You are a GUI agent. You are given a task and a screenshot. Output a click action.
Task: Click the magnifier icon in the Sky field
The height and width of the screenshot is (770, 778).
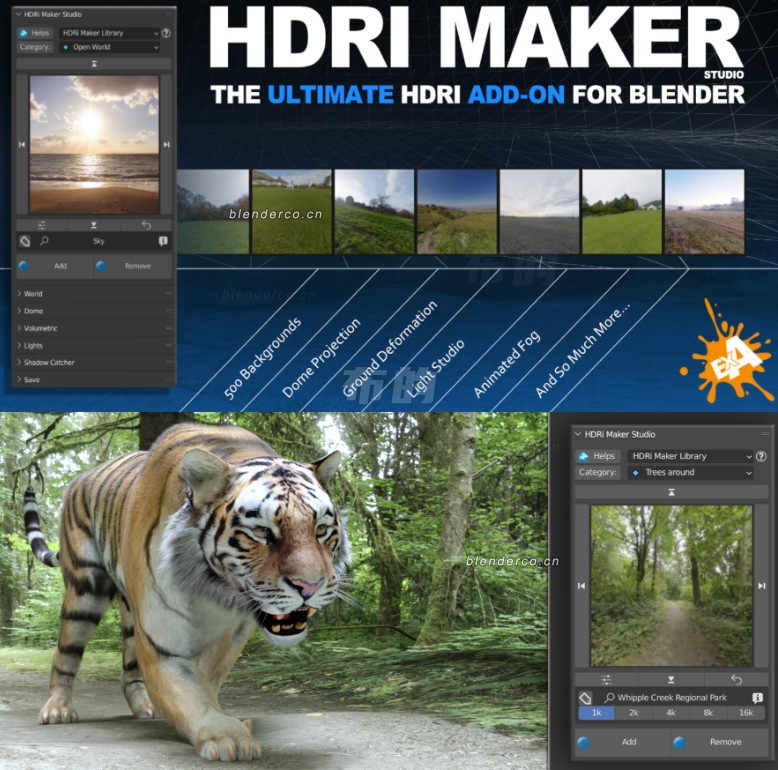(x=44, y=241)
